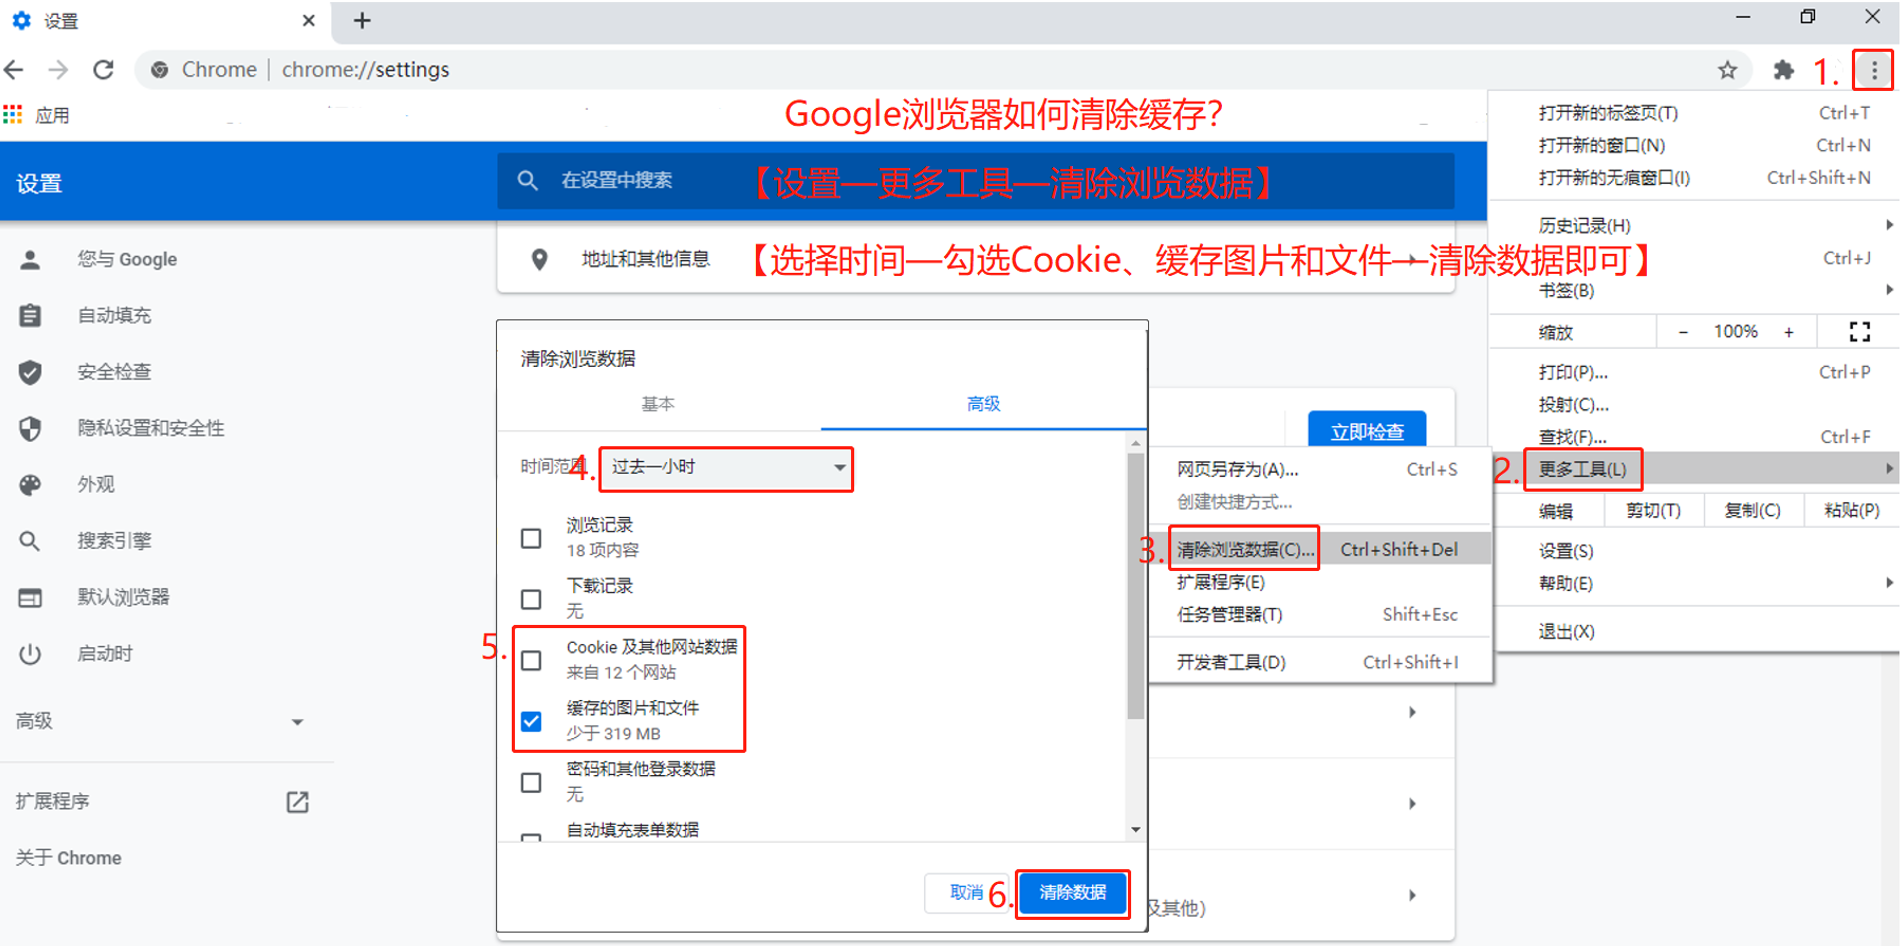1902x946 pixels.
Task: Click 复制(C) in the edit row
Action: click(1752, 511)
